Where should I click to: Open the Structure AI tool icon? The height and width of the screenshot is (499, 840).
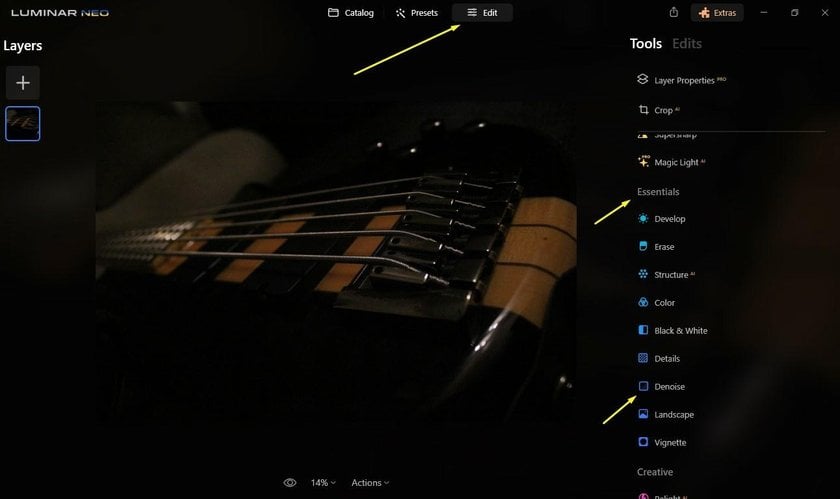point(643,274)
